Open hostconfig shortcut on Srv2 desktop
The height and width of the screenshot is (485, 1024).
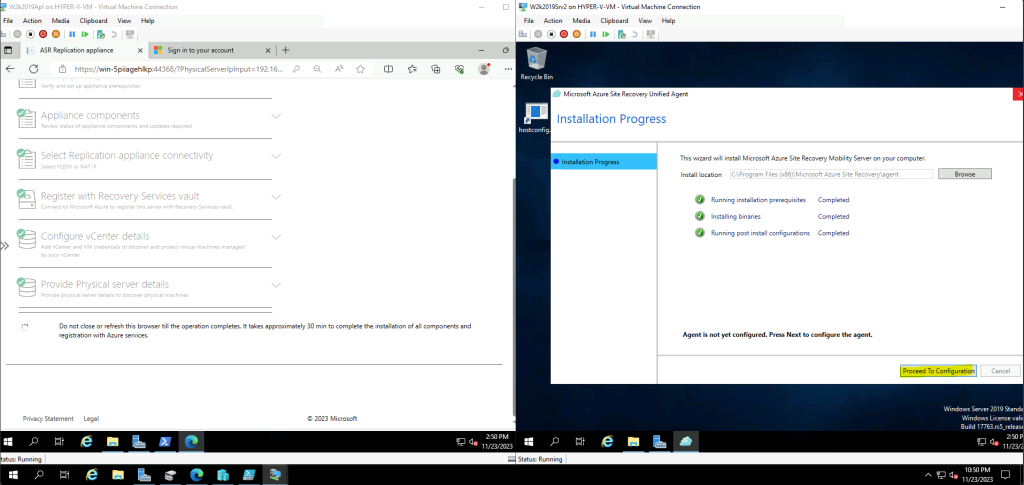point(536,118)
